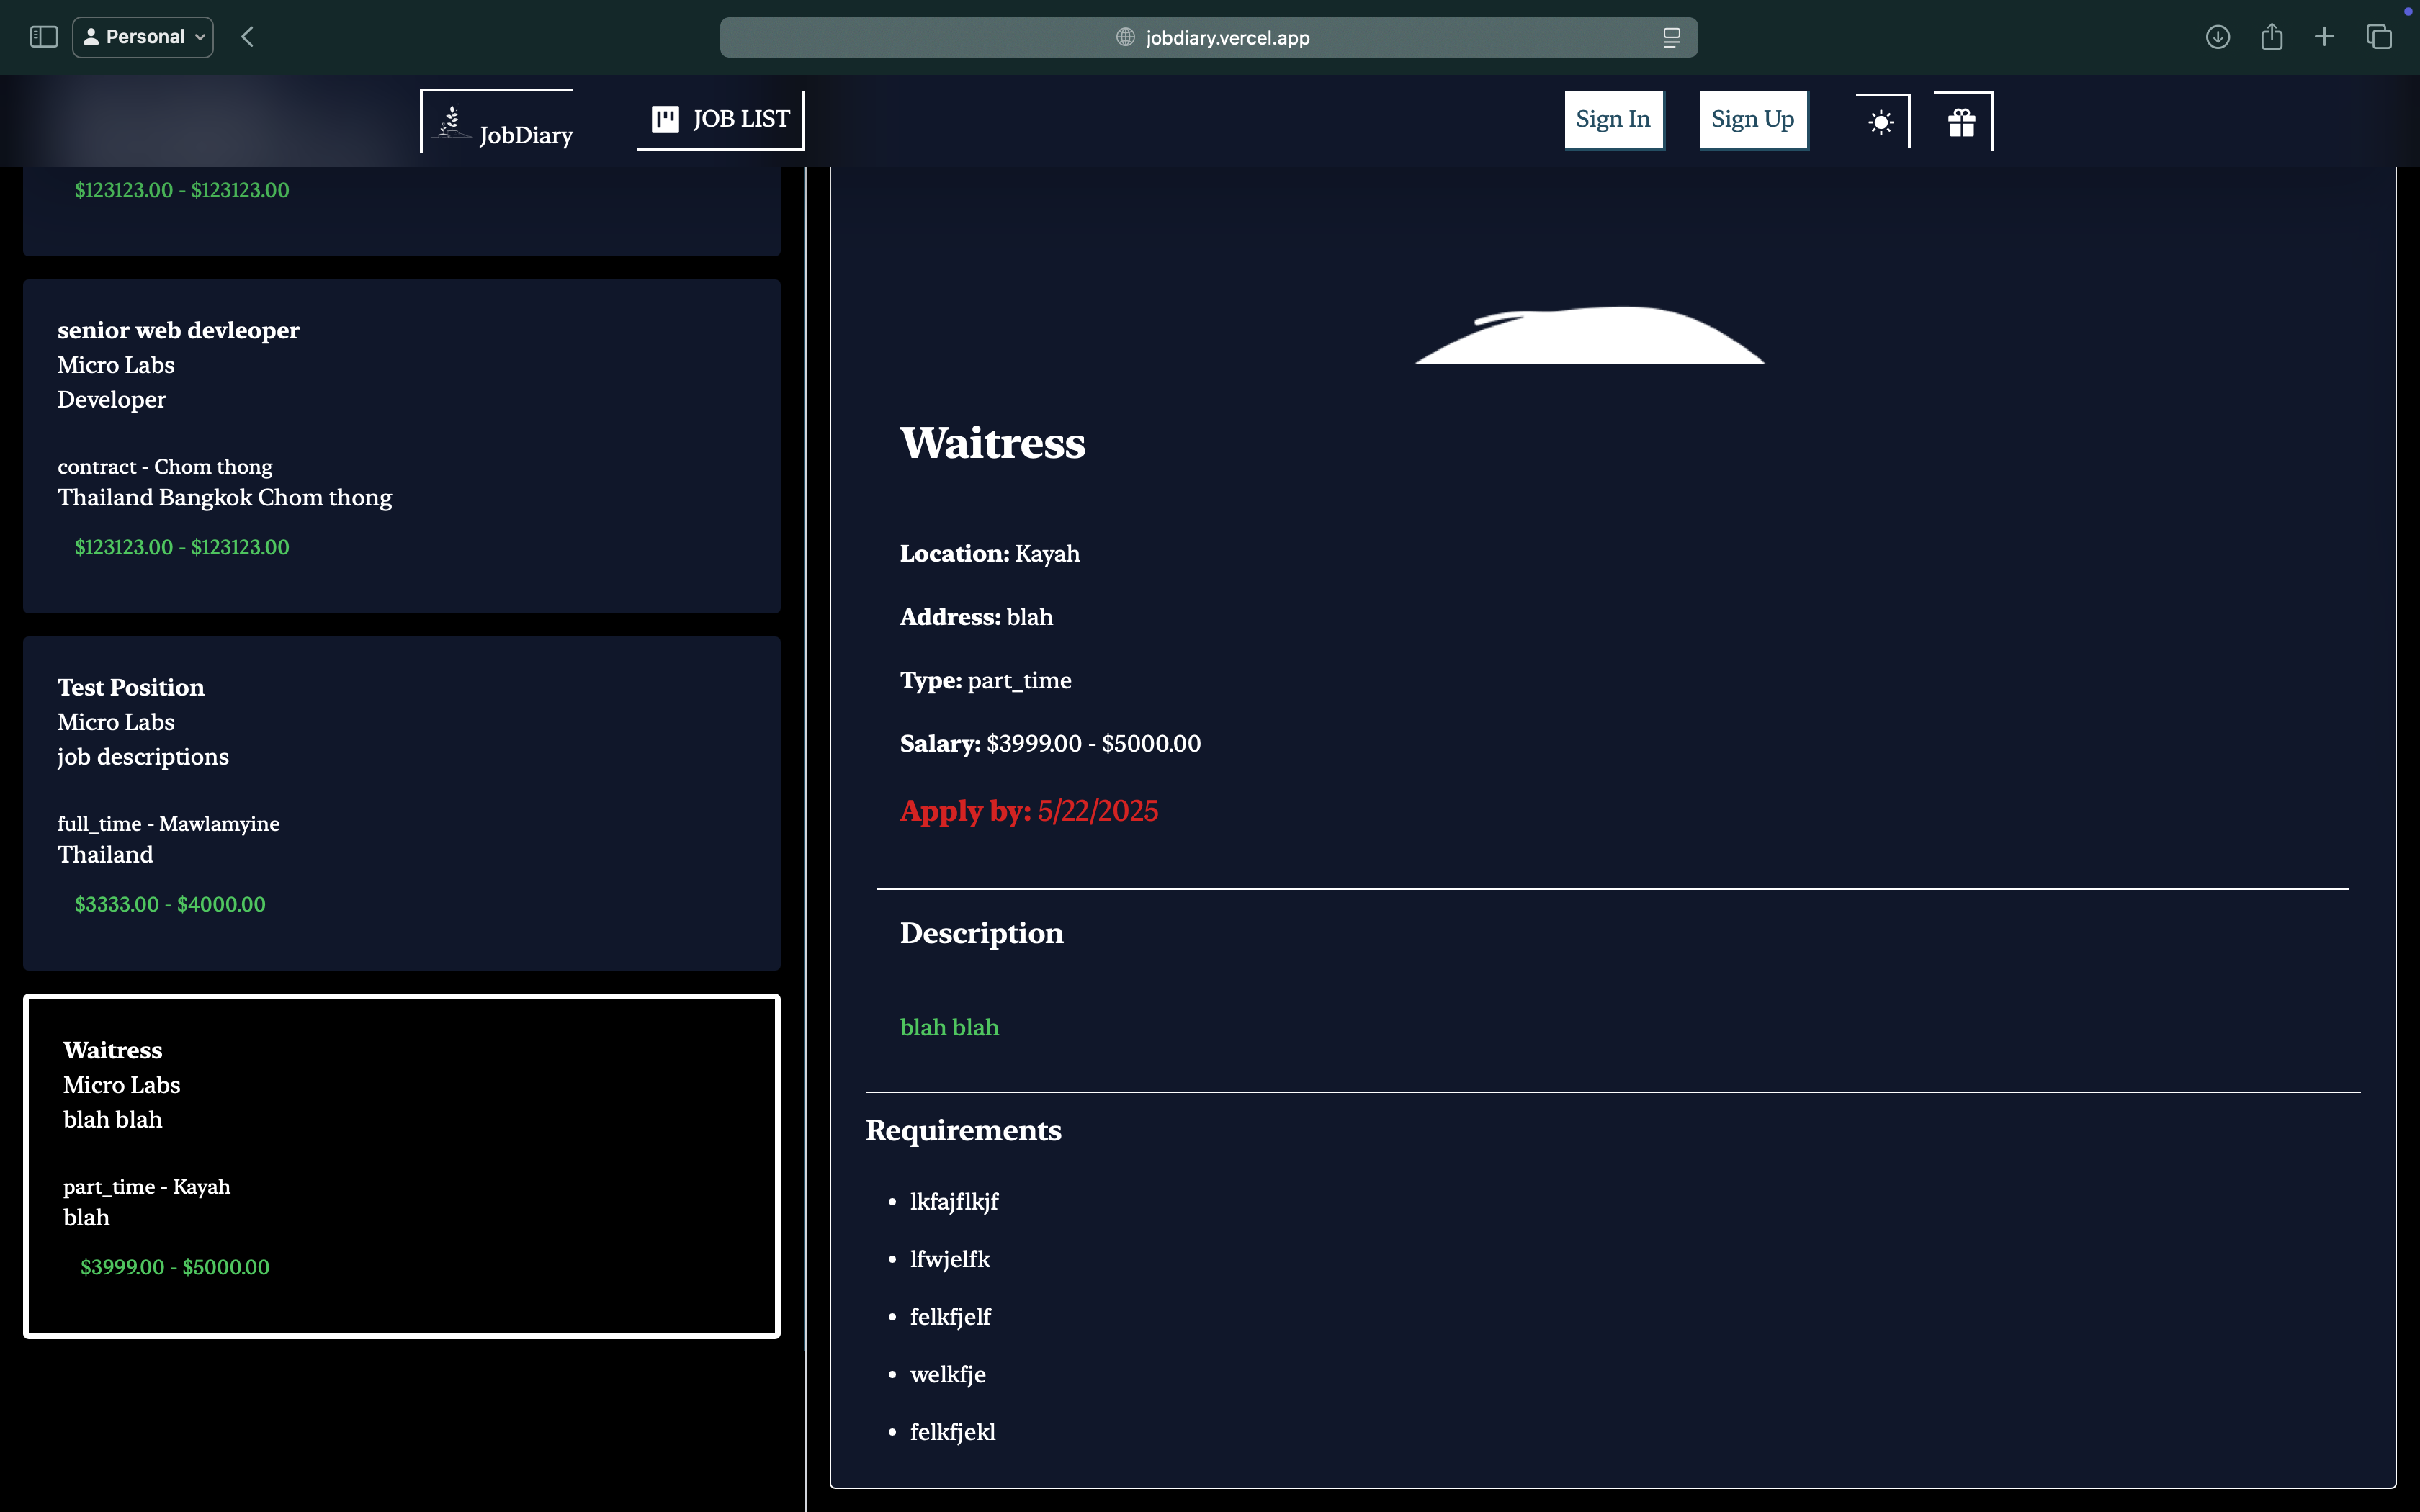Image resolution: width=2420 pixels, height=1512 pixels.
Task: Open the JOB LIST nav tab
Action: (x=720, y=120)
